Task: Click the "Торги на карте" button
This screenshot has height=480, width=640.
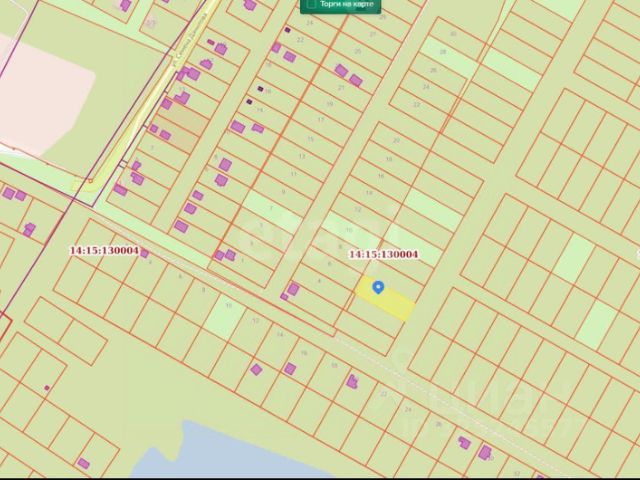Action: pyautogui.click(x=340, y=5)
